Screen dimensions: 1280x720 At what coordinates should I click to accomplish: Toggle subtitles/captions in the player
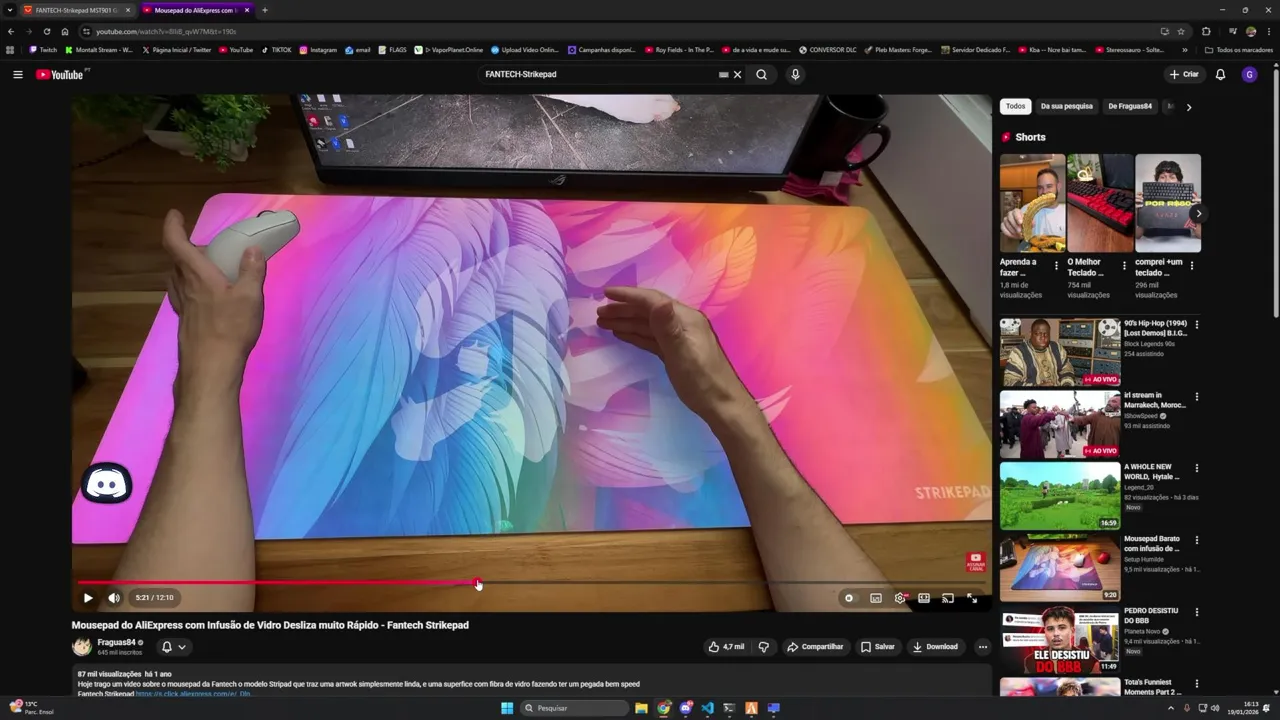click(x=876, y=598)
